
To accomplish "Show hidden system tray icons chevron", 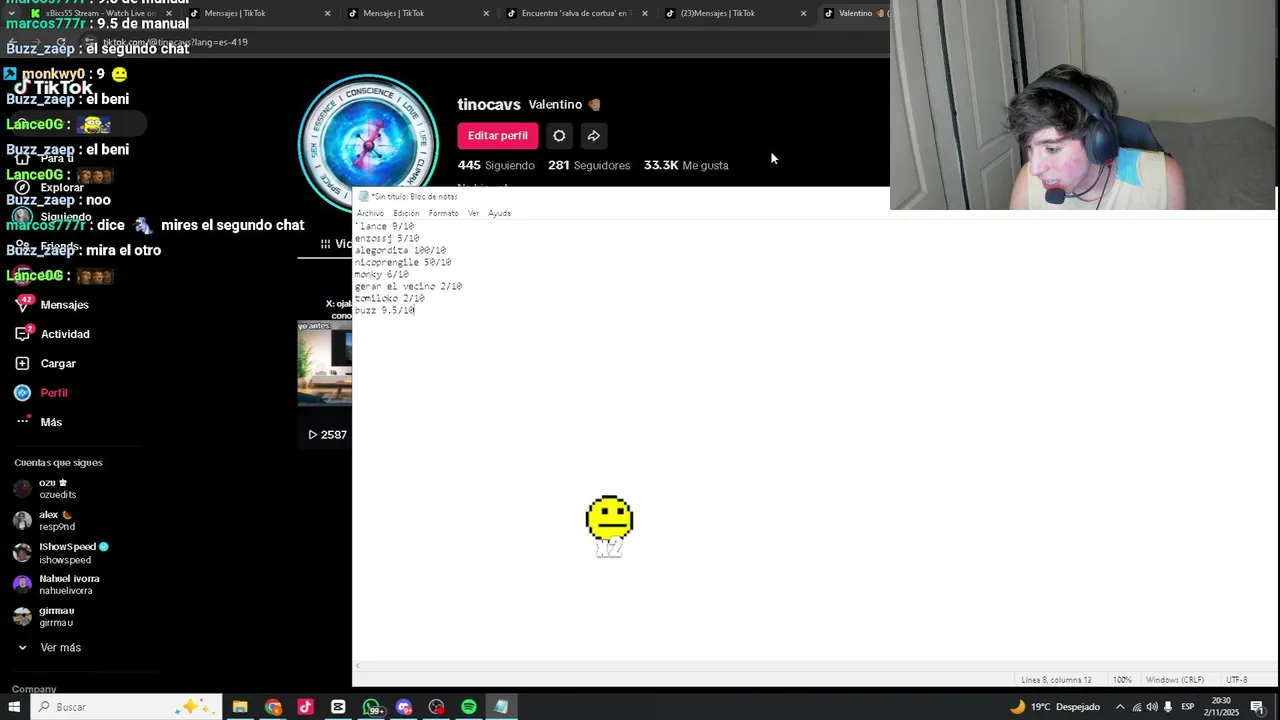I will point(1119,707).
